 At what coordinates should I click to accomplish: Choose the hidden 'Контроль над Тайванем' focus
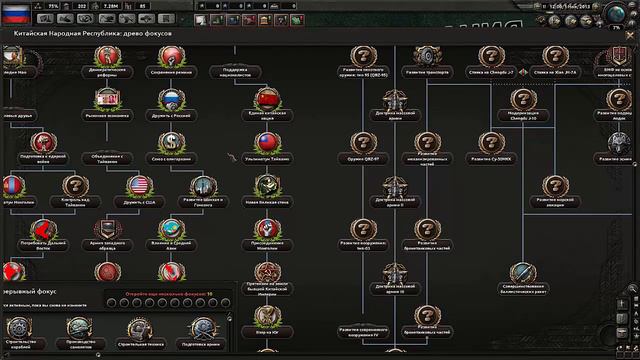tap(76, 187)
